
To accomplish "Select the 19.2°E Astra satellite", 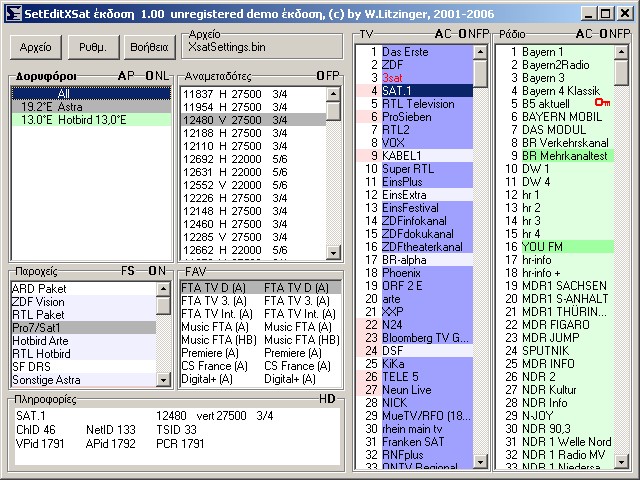I will coord(52,106).
